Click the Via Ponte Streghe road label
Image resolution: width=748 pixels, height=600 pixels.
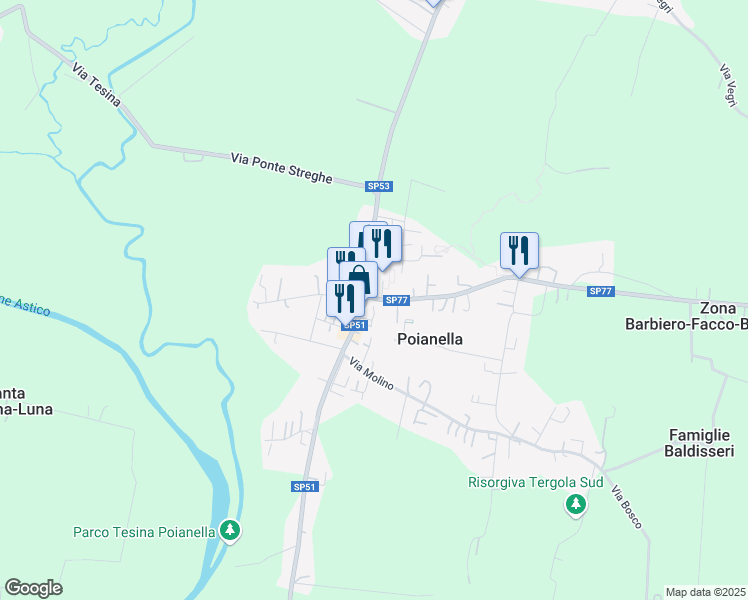click(x=281, y=168)
